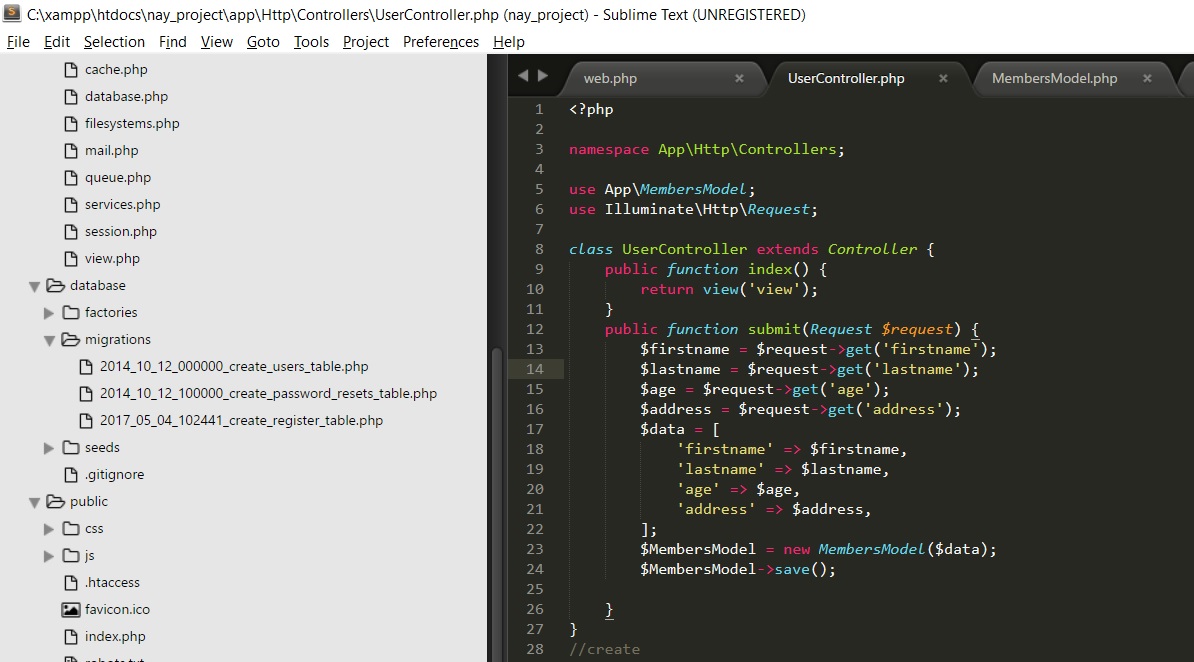Click the forward navigation arrow above the tabs

click(x=541, y=77)
